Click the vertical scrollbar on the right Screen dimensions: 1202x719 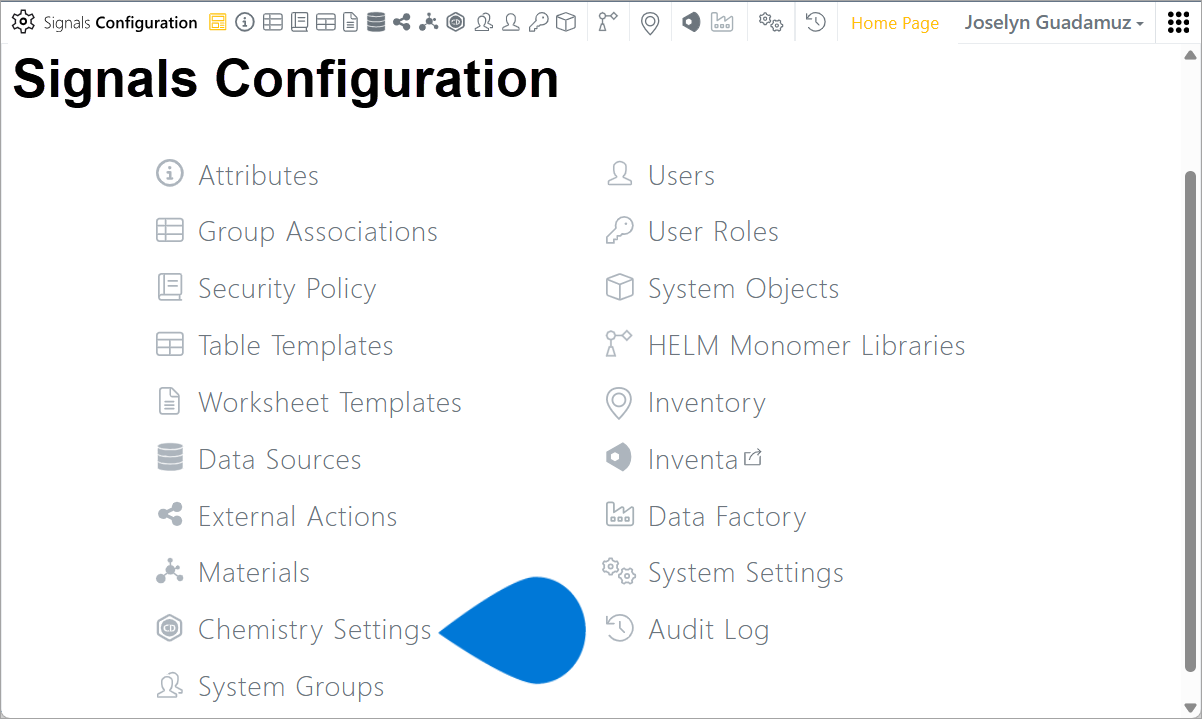pyautogui.click(x=1190, y=420)
